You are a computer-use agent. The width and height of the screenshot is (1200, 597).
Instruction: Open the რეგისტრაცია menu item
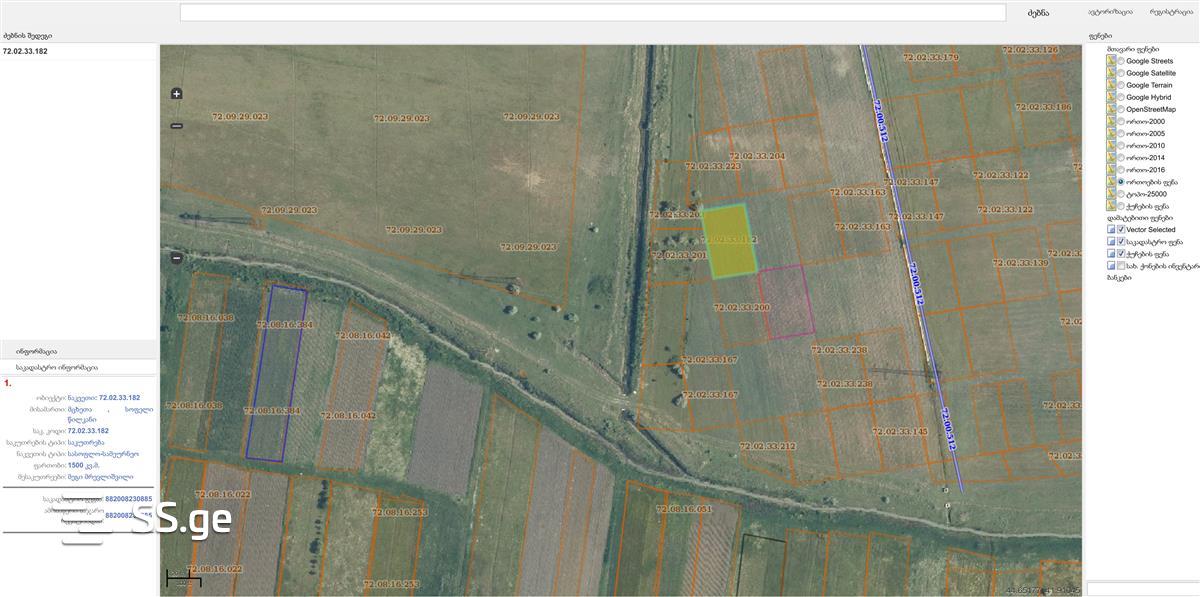(x=1171, y=12)
